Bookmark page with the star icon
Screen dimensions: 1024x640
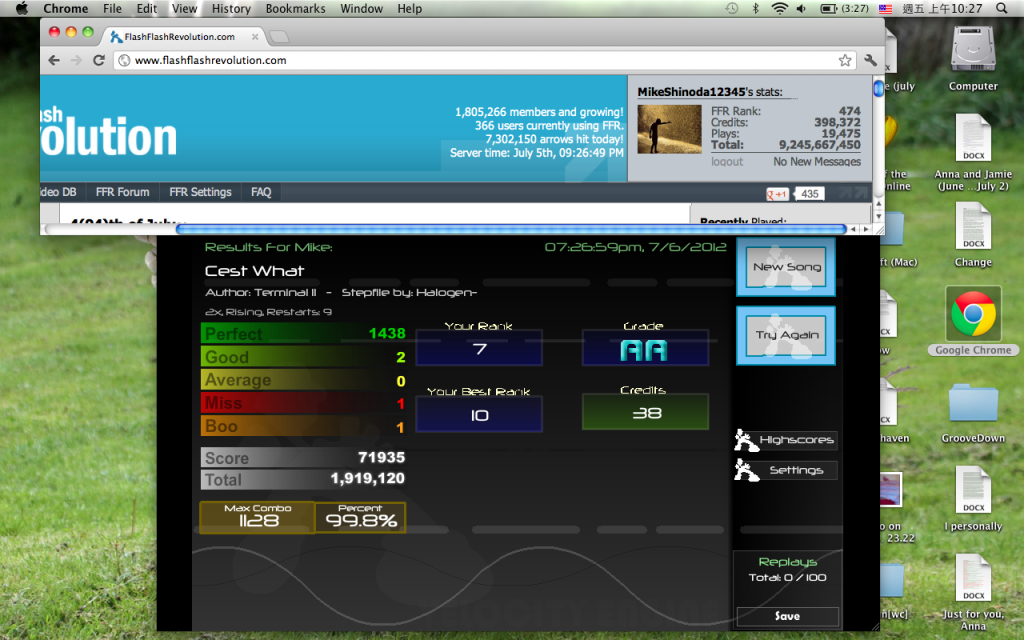[845, 60]
